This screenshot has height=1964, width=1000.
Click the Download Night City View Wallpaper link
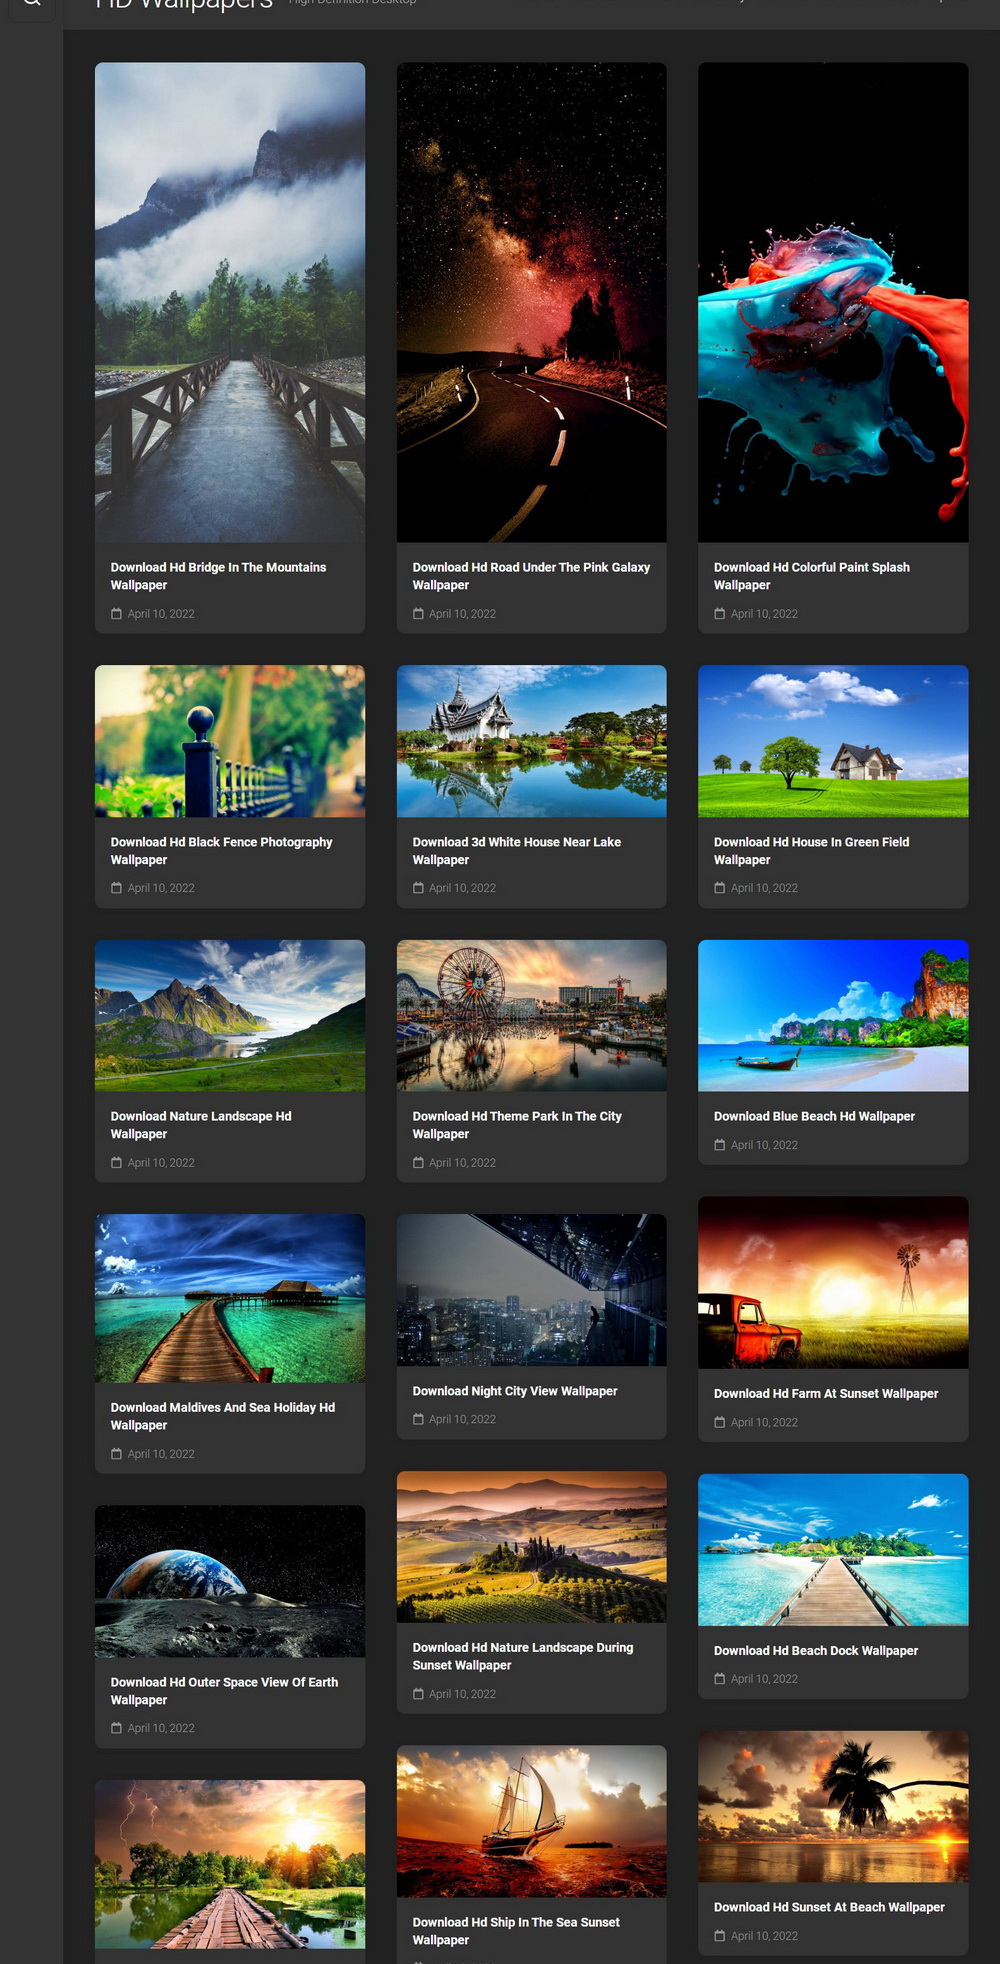(x=514, y=1391)
